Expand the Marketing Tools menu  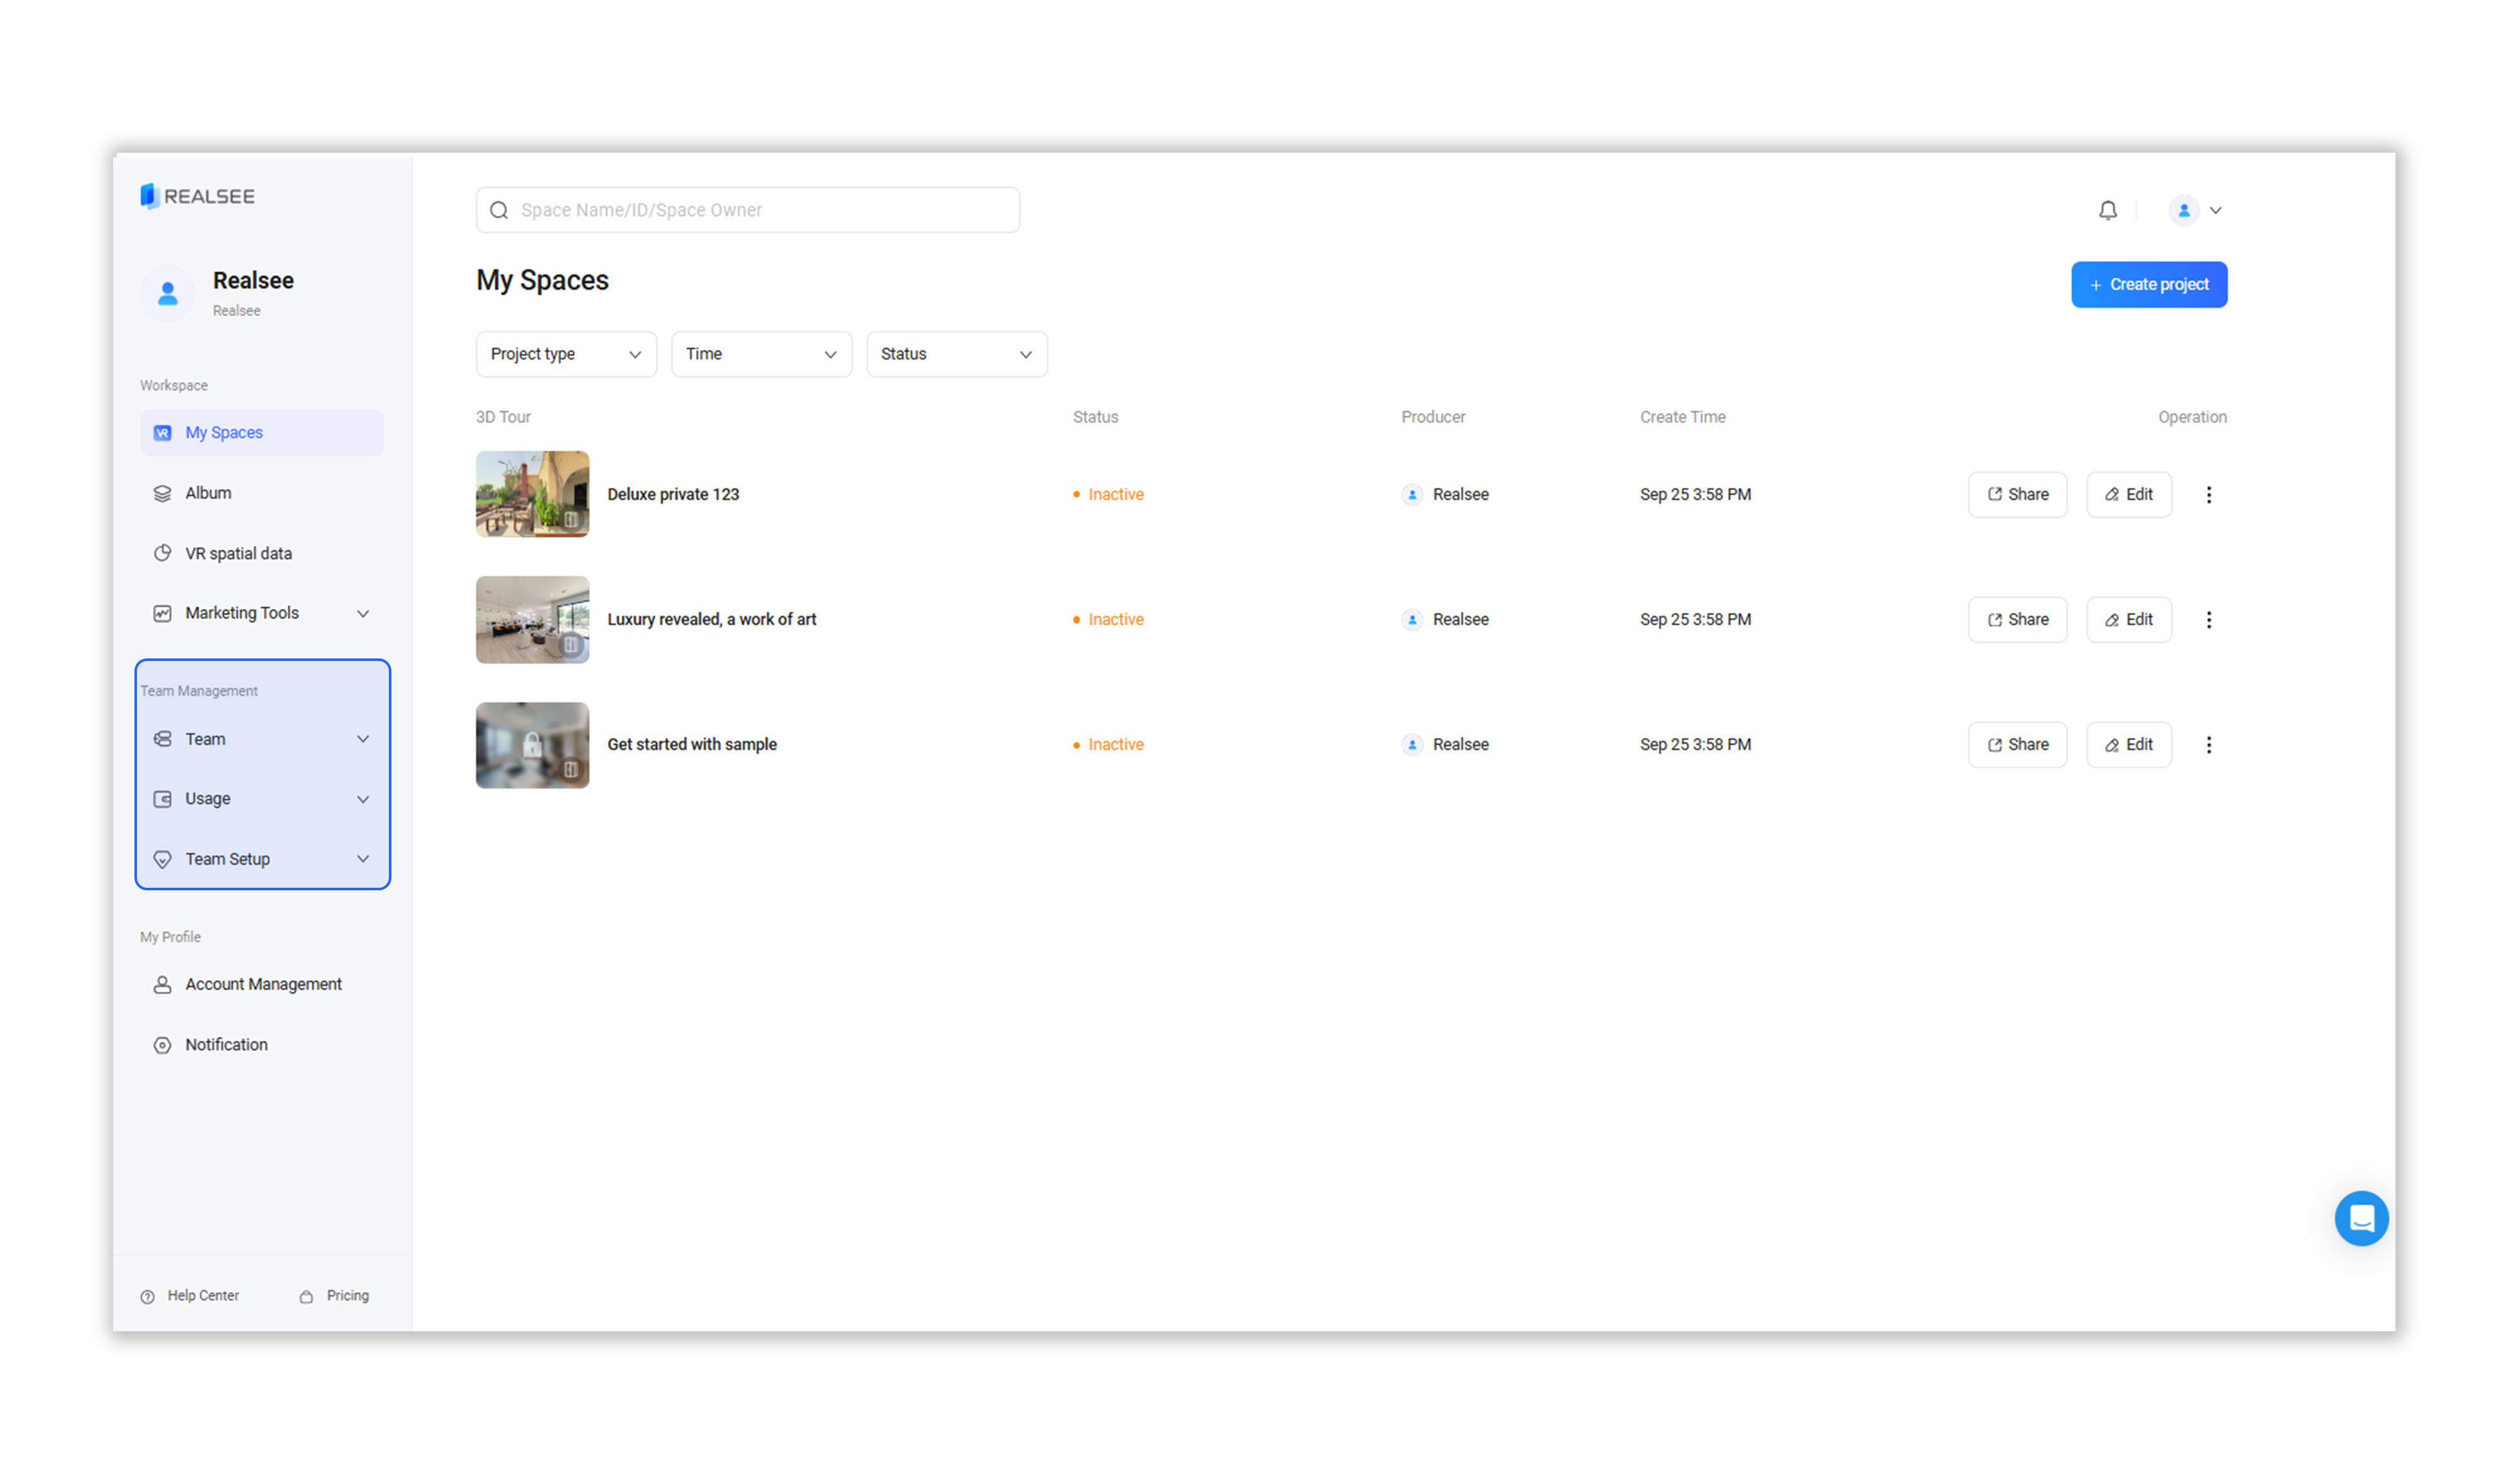[x=262, y=613]
